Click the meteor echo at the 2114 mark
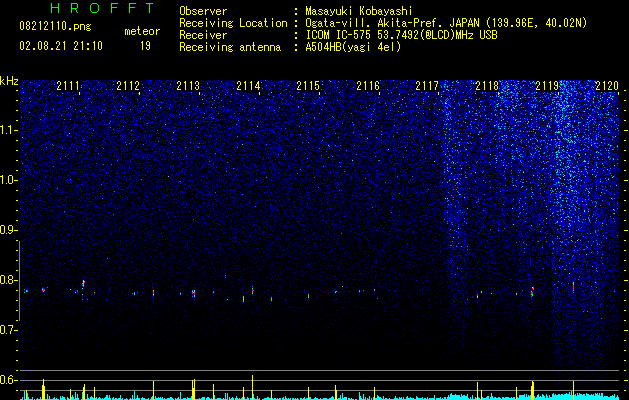The width and height of the screenshot is (629, 400). point(252,290)
